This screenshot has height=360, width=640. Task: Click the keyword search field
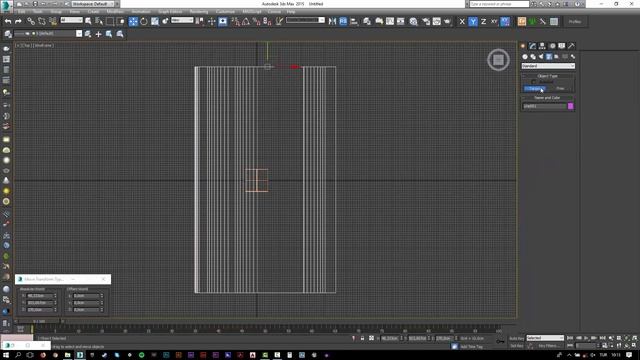pyautogui.click(x=499, y=4)
